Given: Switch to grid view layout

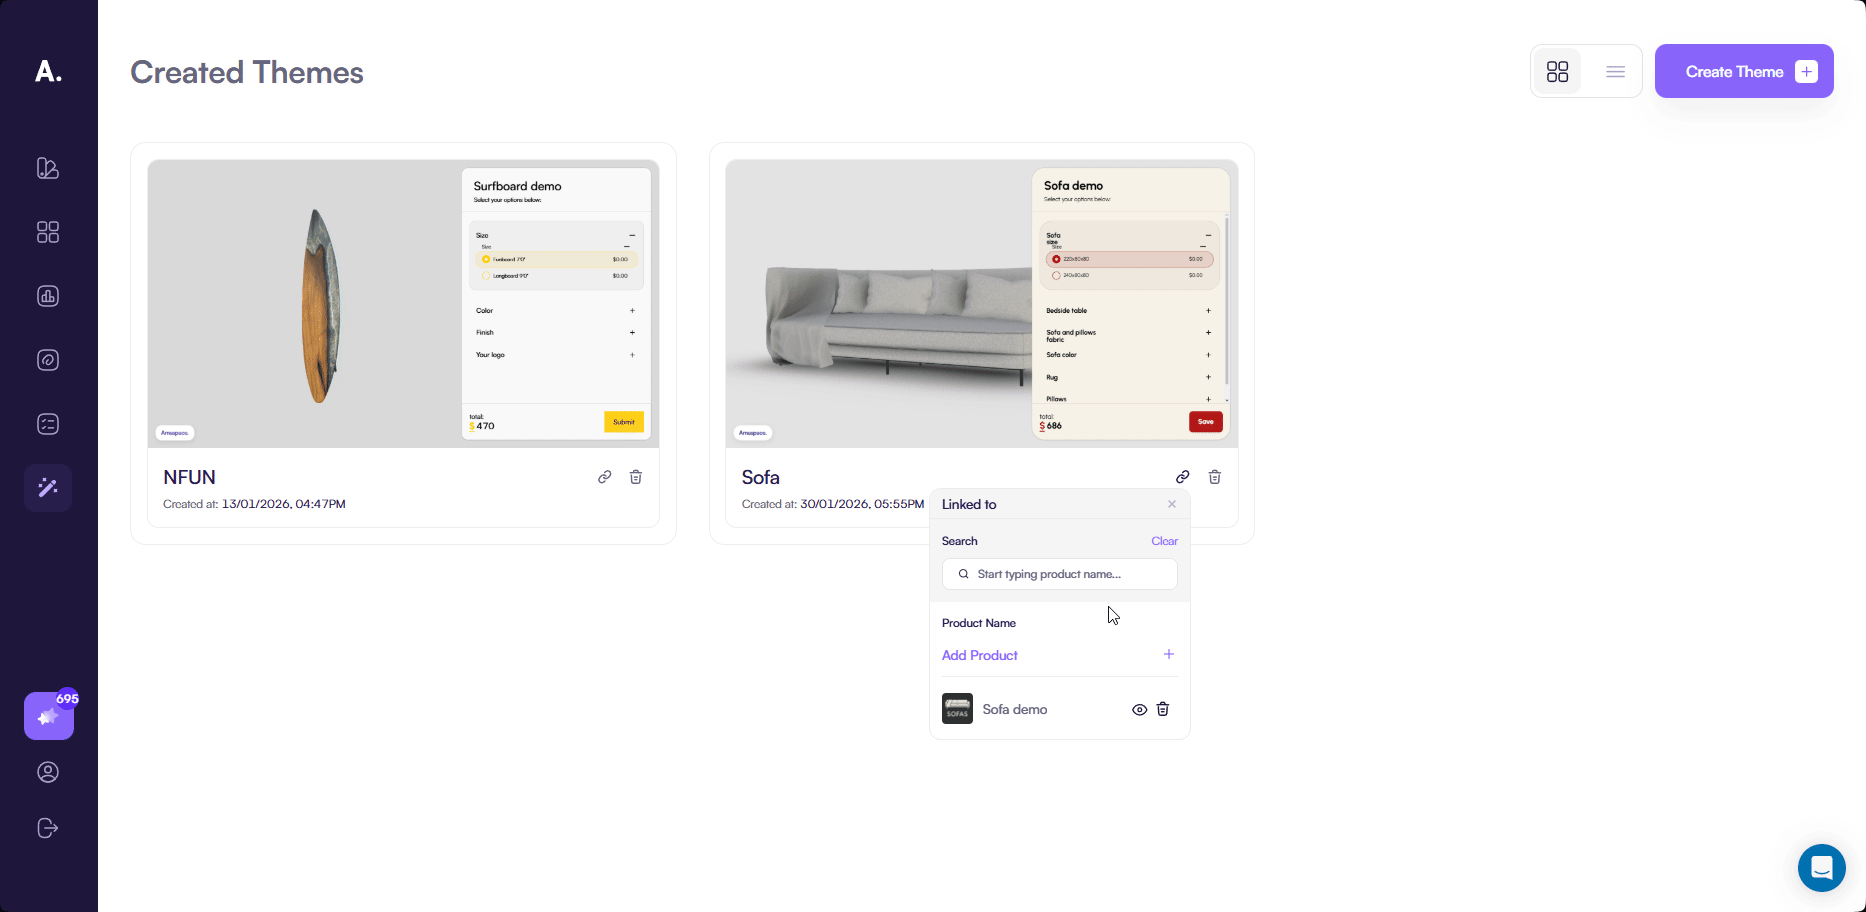Looking at the screenshot, I should 1557,71.
